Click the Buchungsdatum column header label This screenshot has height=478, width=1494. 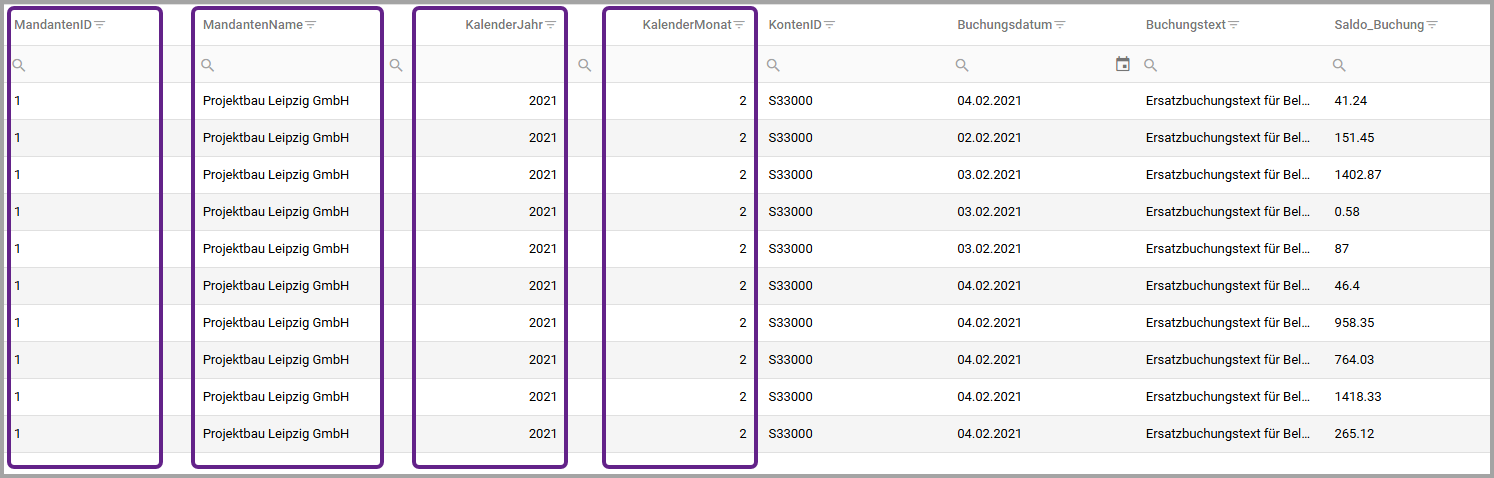(x=1004, y=25)
